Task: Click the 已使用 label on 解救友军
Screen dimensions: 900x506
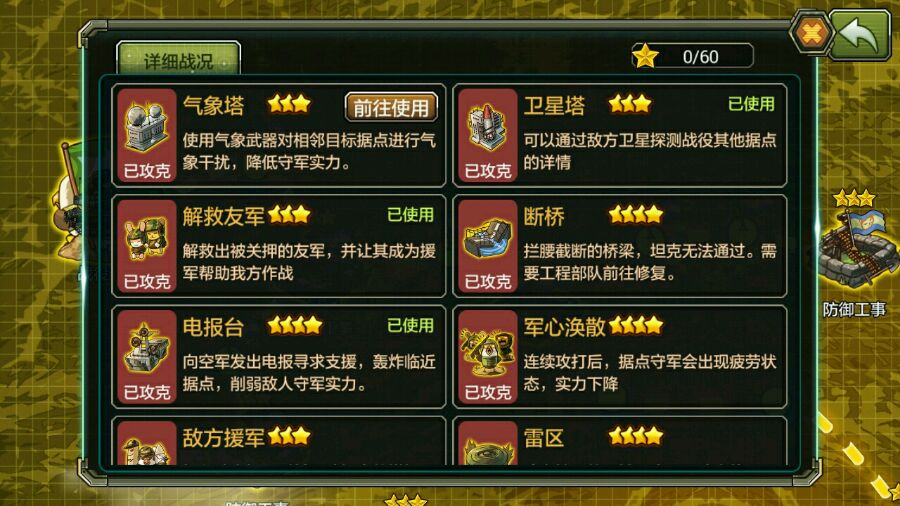Action: [410, 215]
